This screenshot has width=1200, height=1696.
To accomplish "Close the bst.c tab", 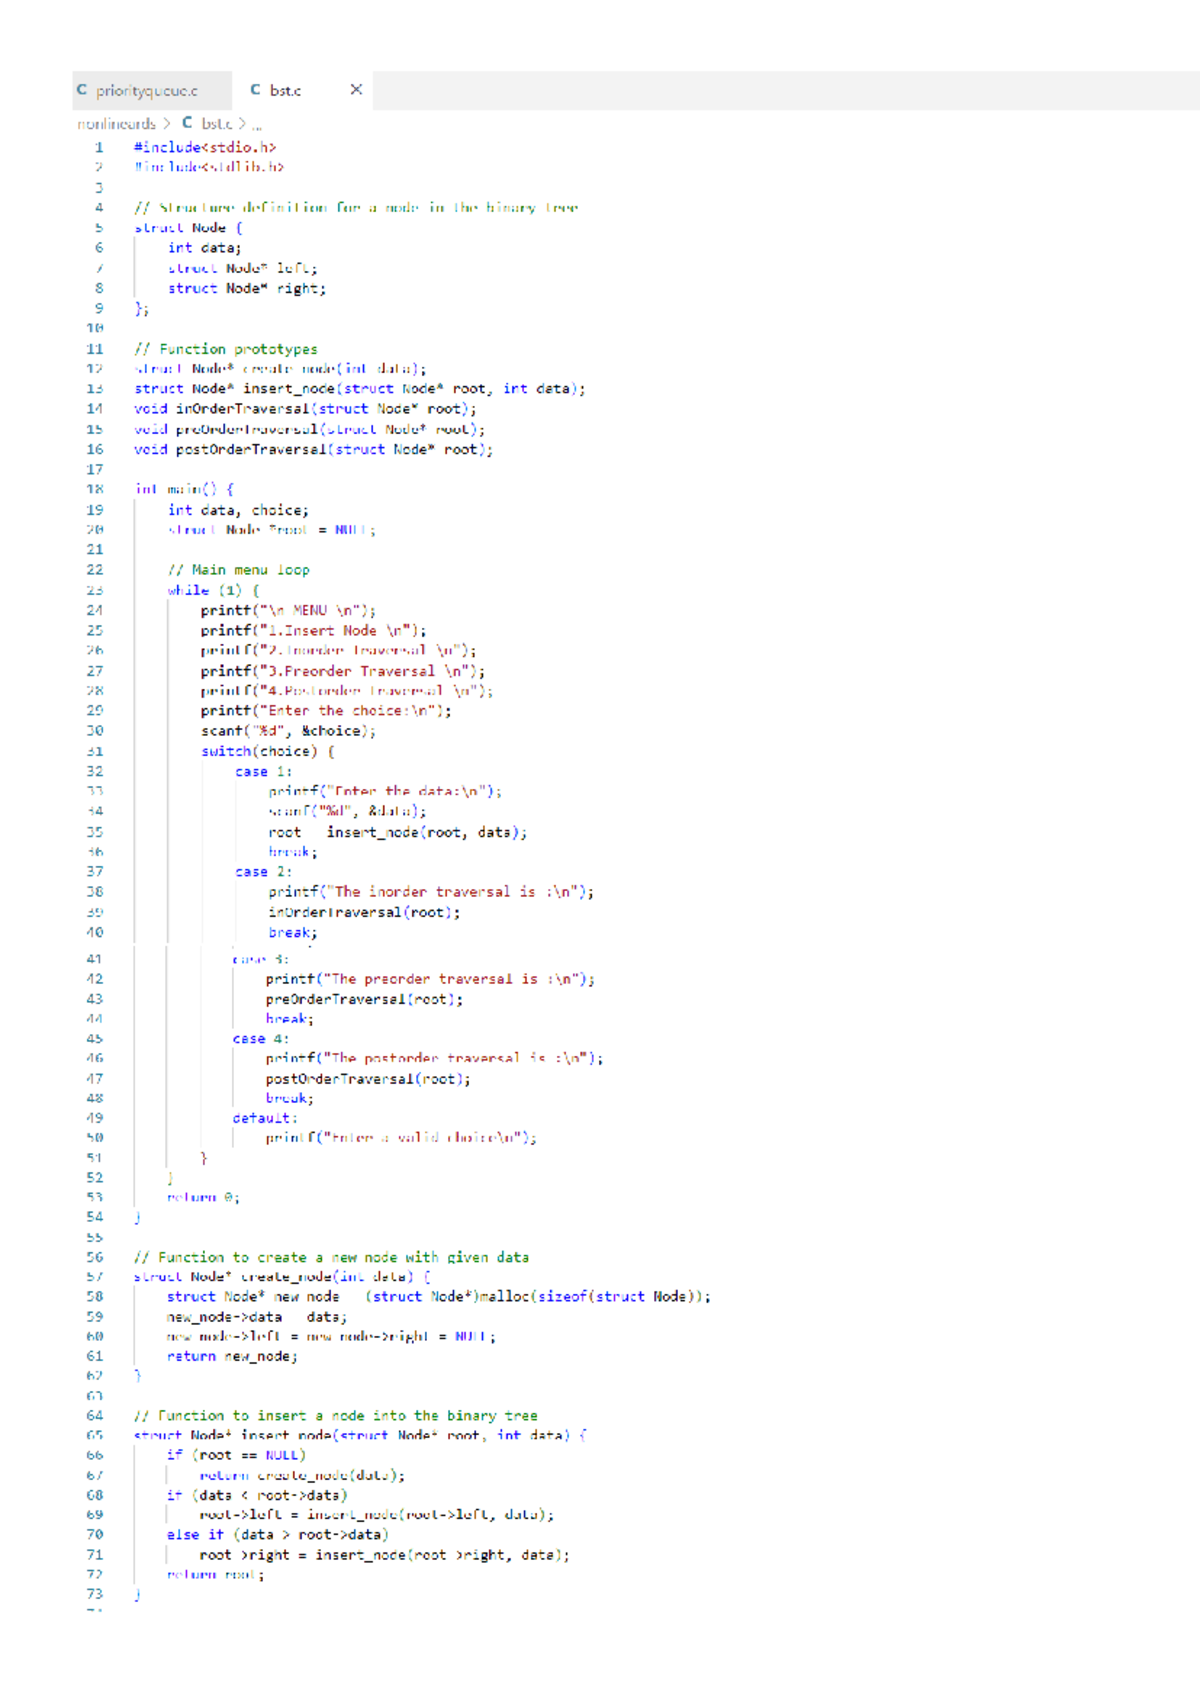I will click(x=356, y=90).
